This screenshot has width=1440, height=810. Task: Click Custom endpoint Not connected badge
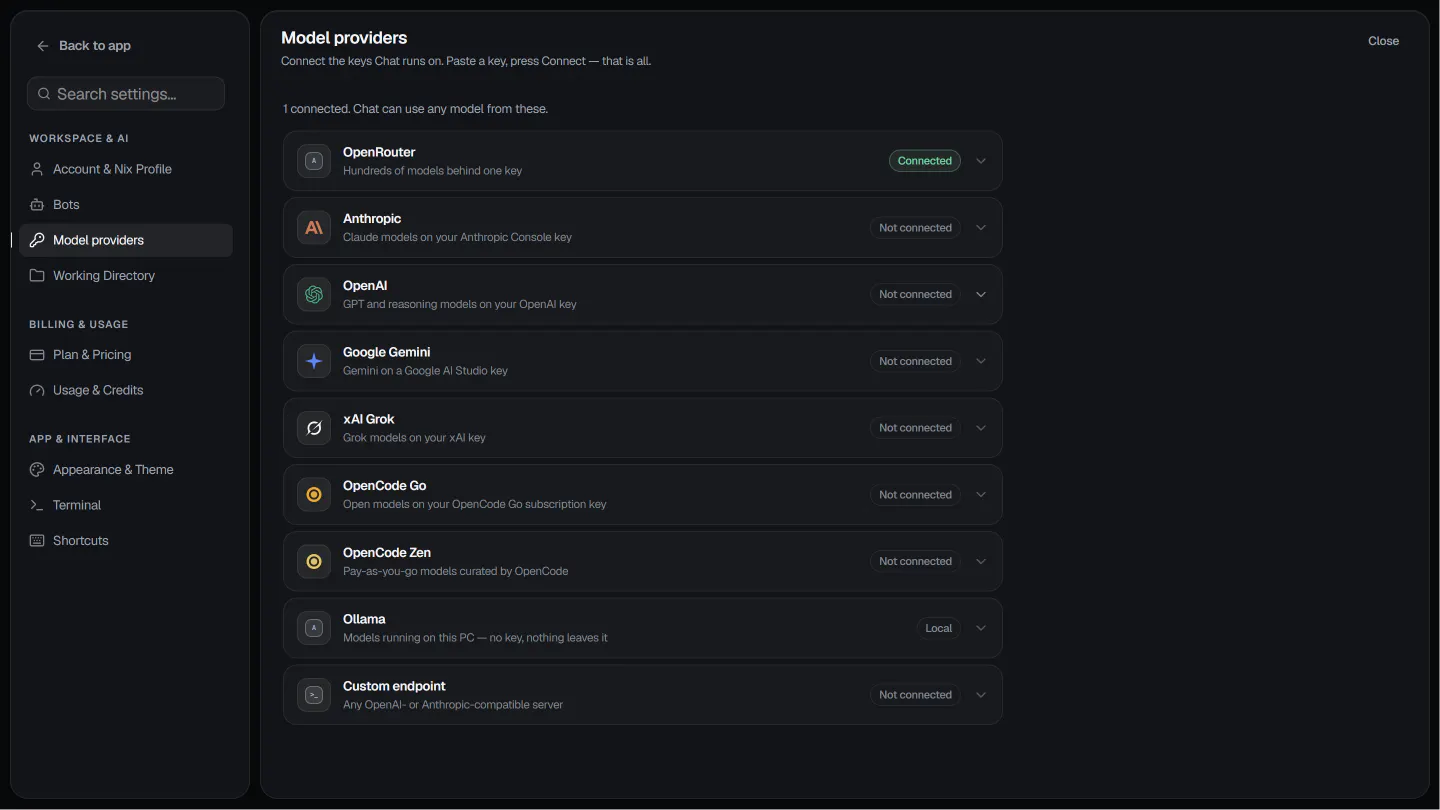tap(915, 695)
